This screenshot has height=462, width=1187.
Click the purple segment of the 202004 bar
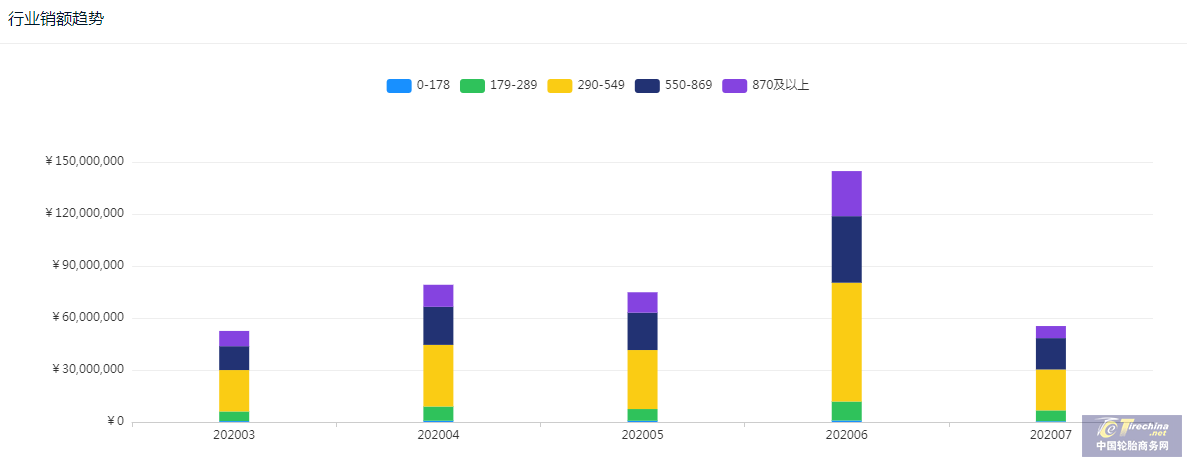tap(438, 295)
